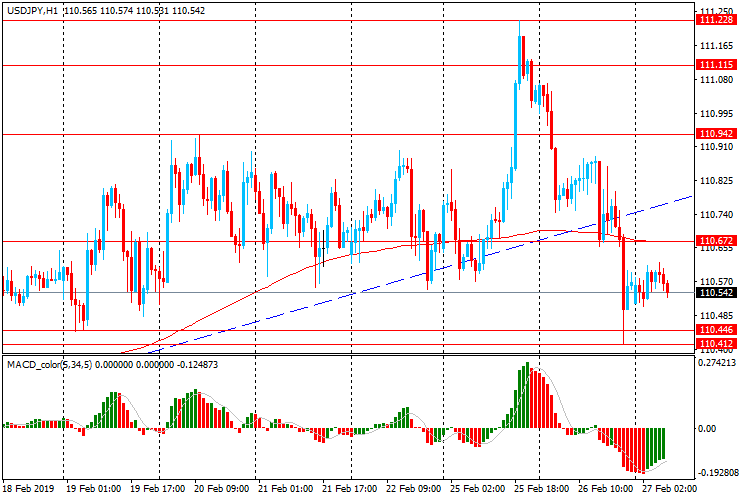Click the USDJPY,H1 chart title label
This screenshot has width=740, height=500.
click(30, 9)
